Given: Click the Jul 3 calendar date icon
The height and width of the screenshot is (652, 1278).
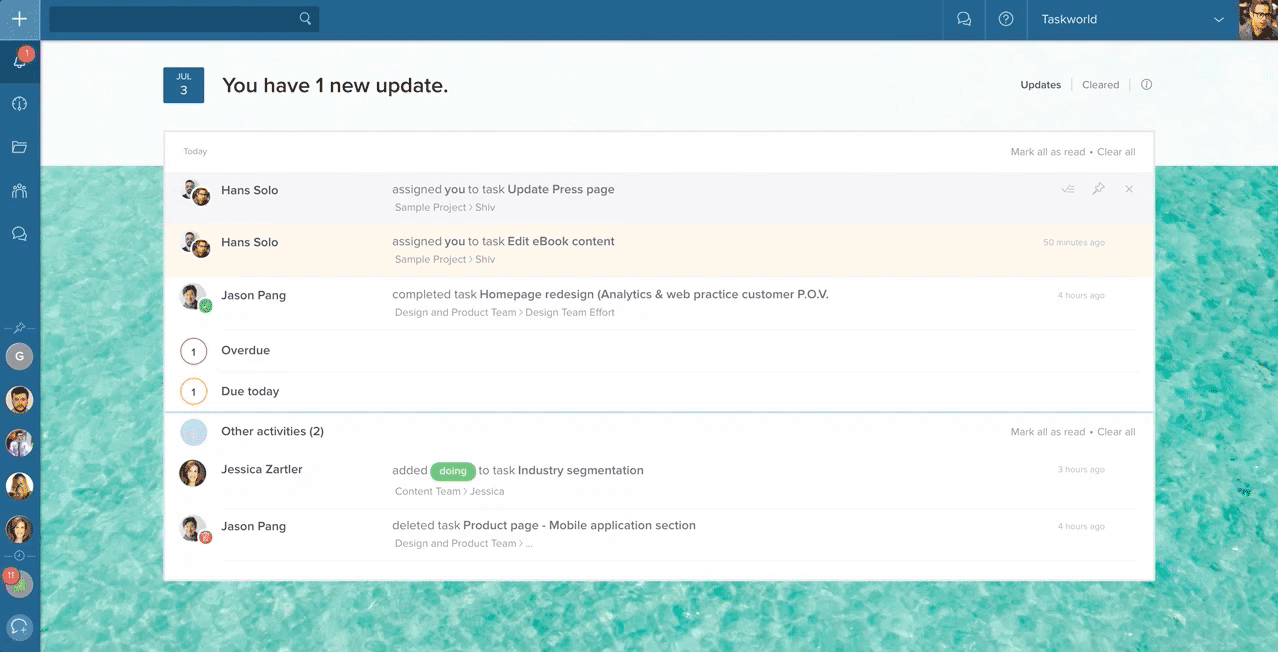Looking at the screenshot, I should [183, 85].
